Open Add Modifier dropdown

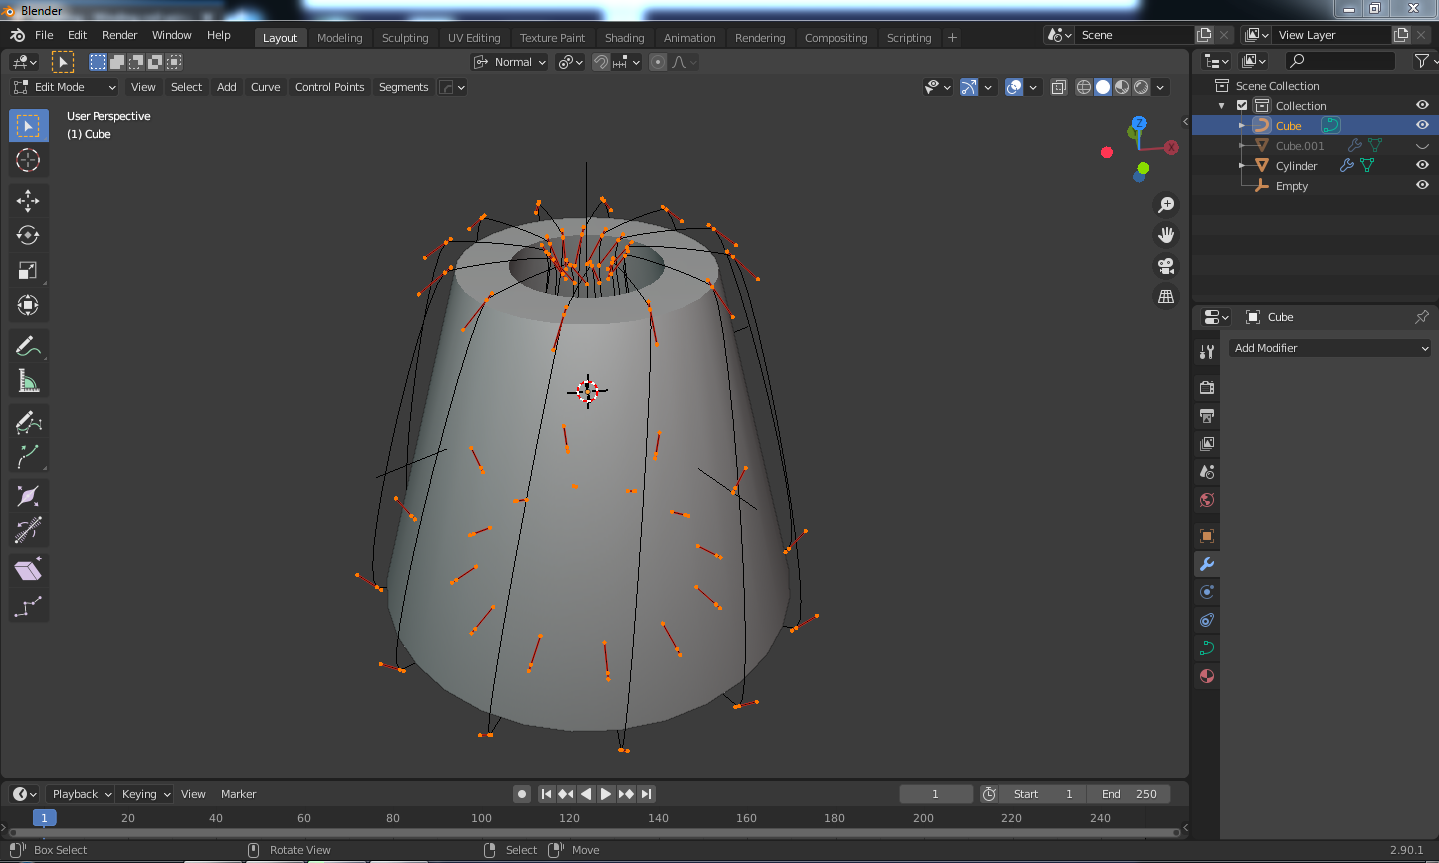[1331, 348]
